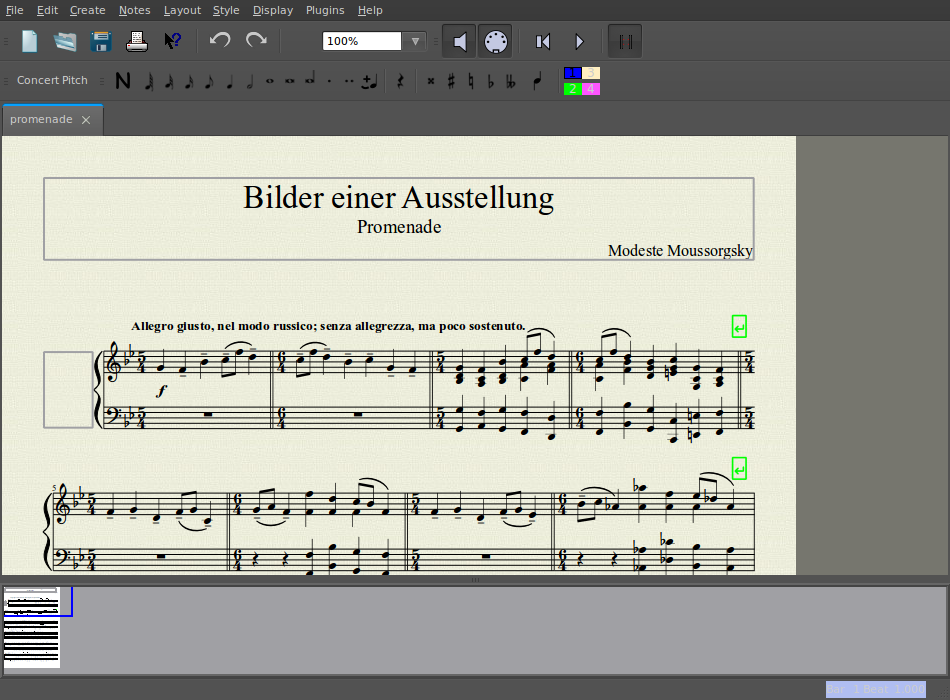
Task: Open the Print dialog from the toolbar
Action: click(136, 41)
